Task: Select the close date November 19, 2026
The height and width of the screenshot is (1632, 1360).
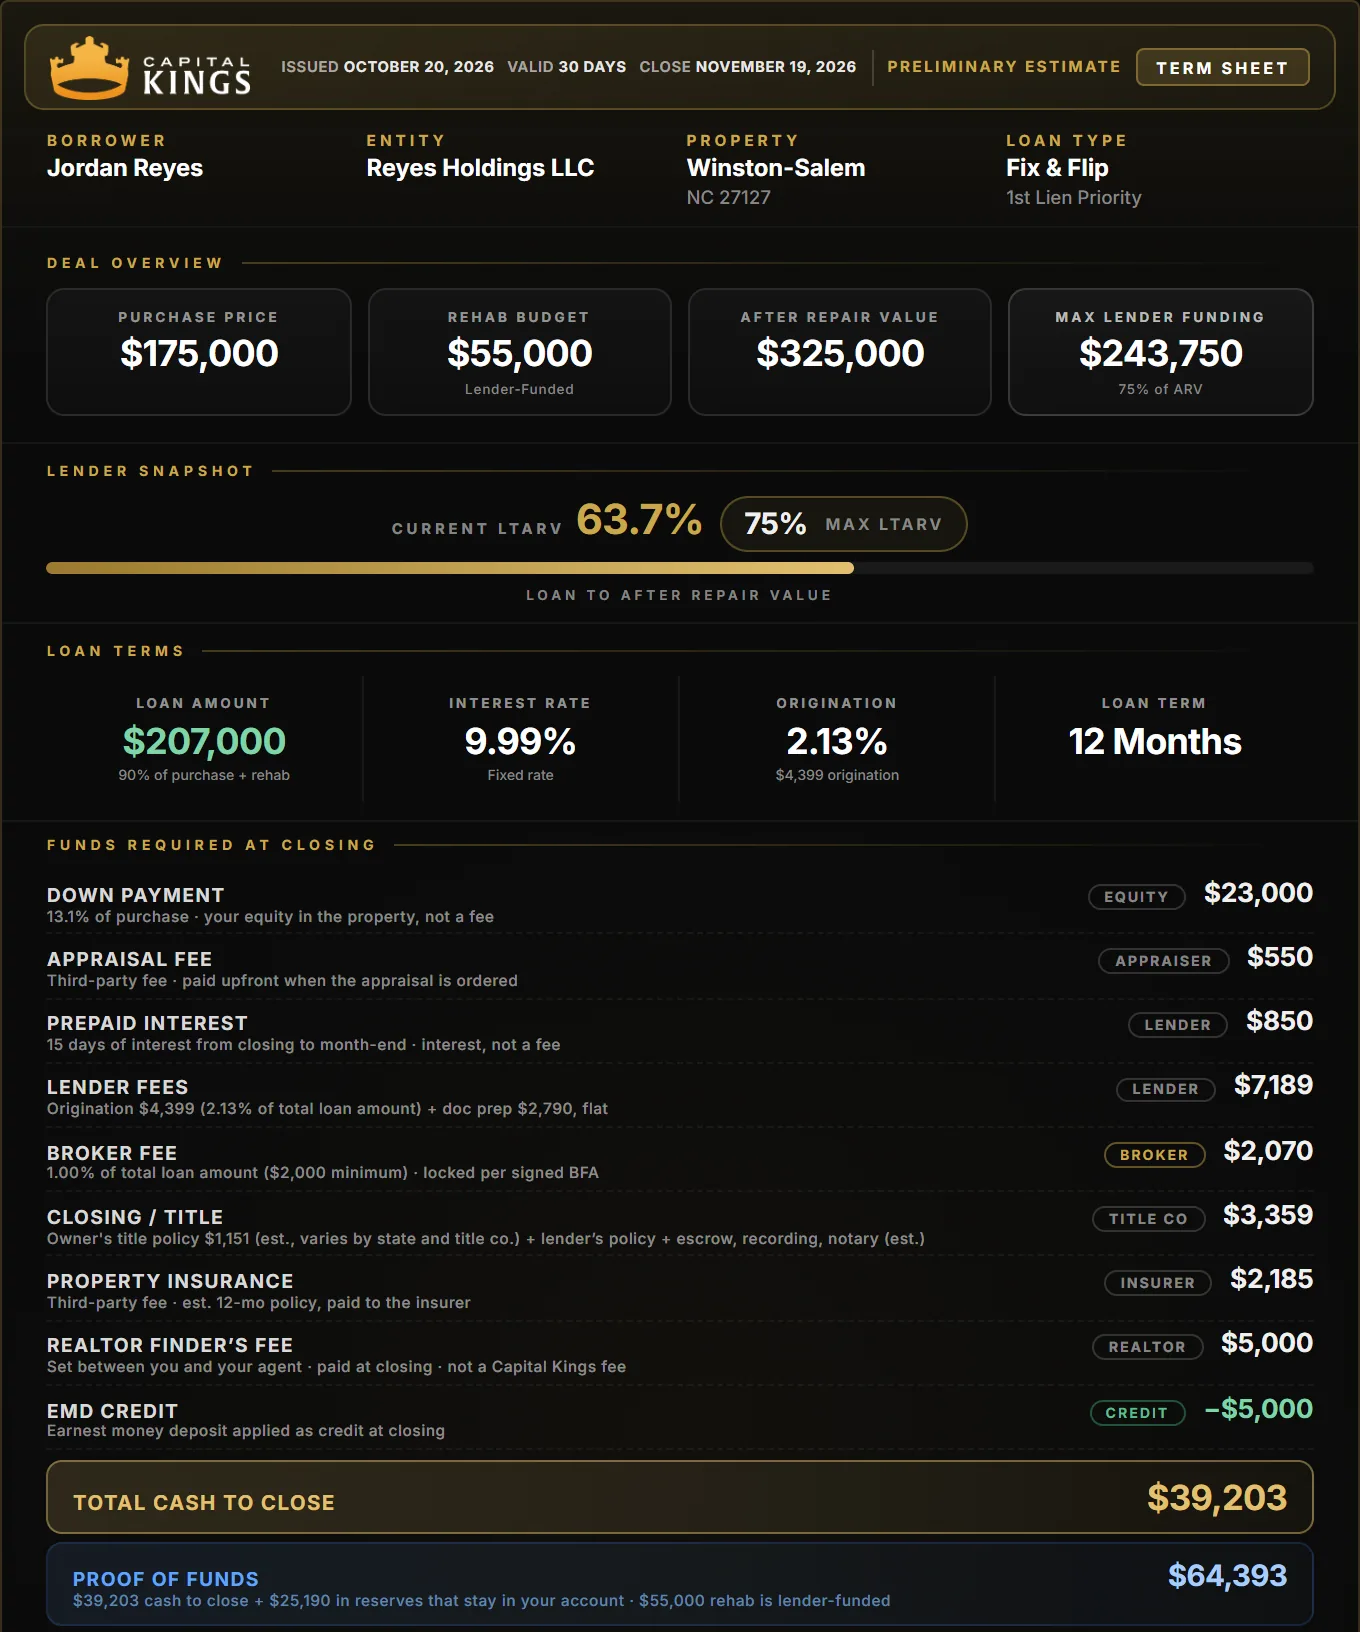Action: (776, 67)
